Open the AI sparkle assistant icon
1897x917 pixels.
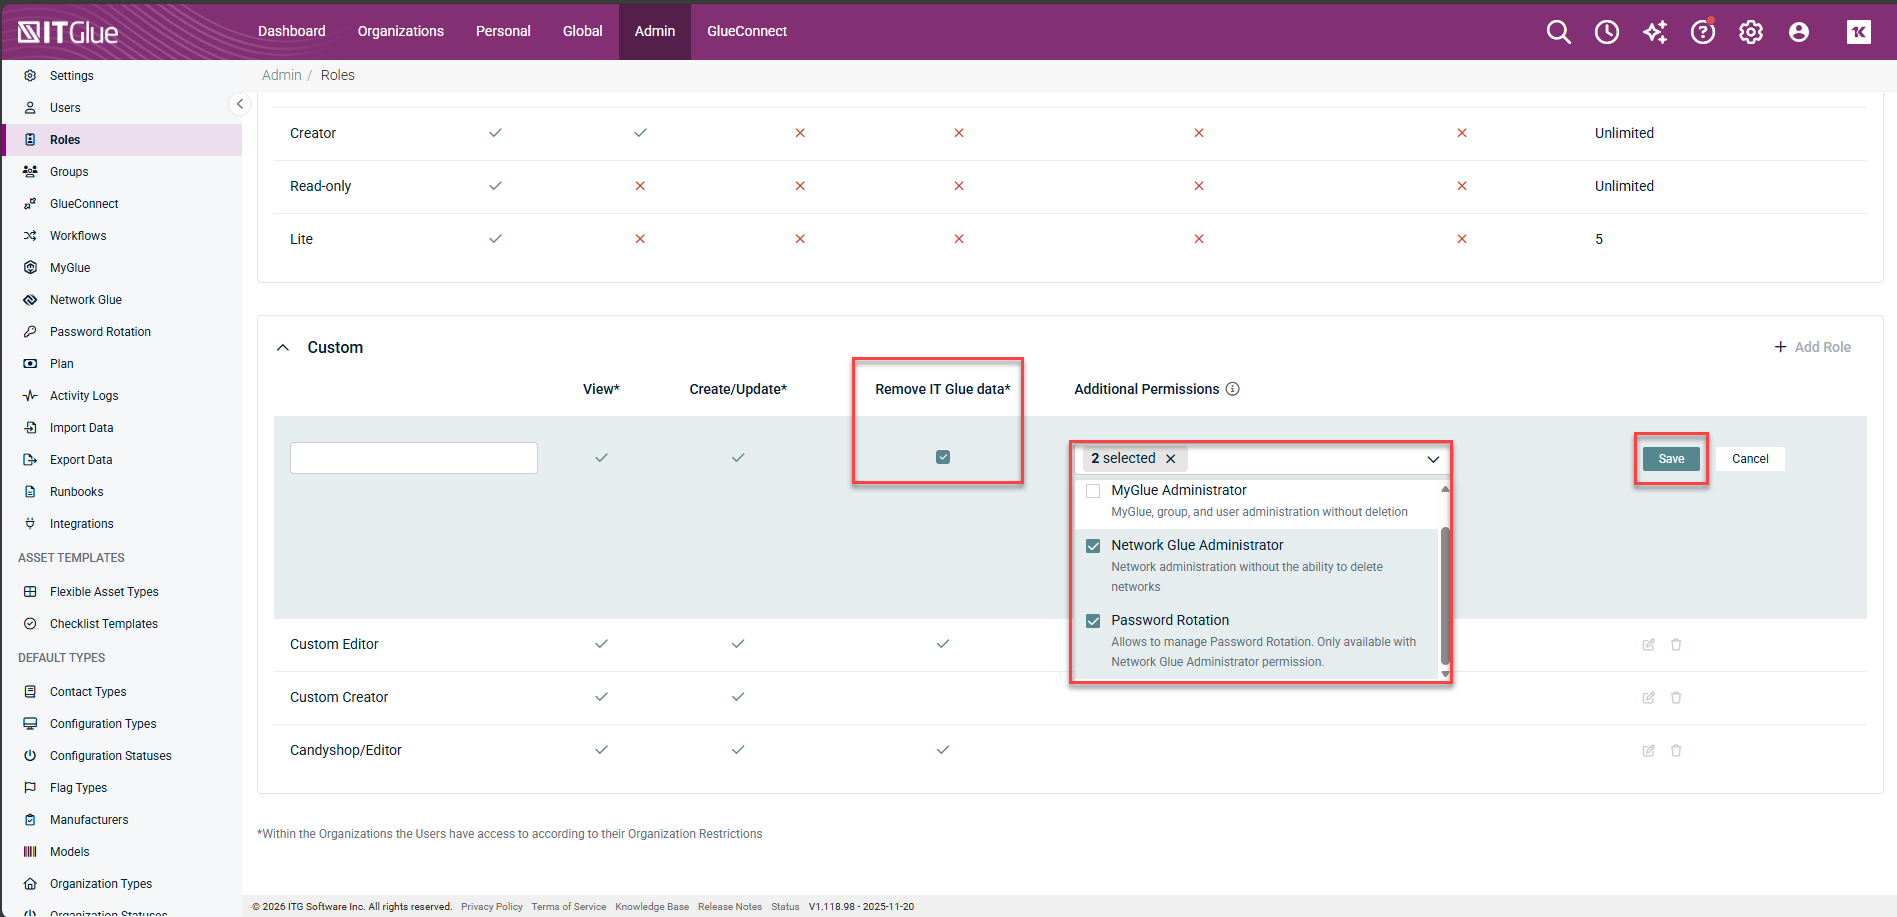(1655, 32)
